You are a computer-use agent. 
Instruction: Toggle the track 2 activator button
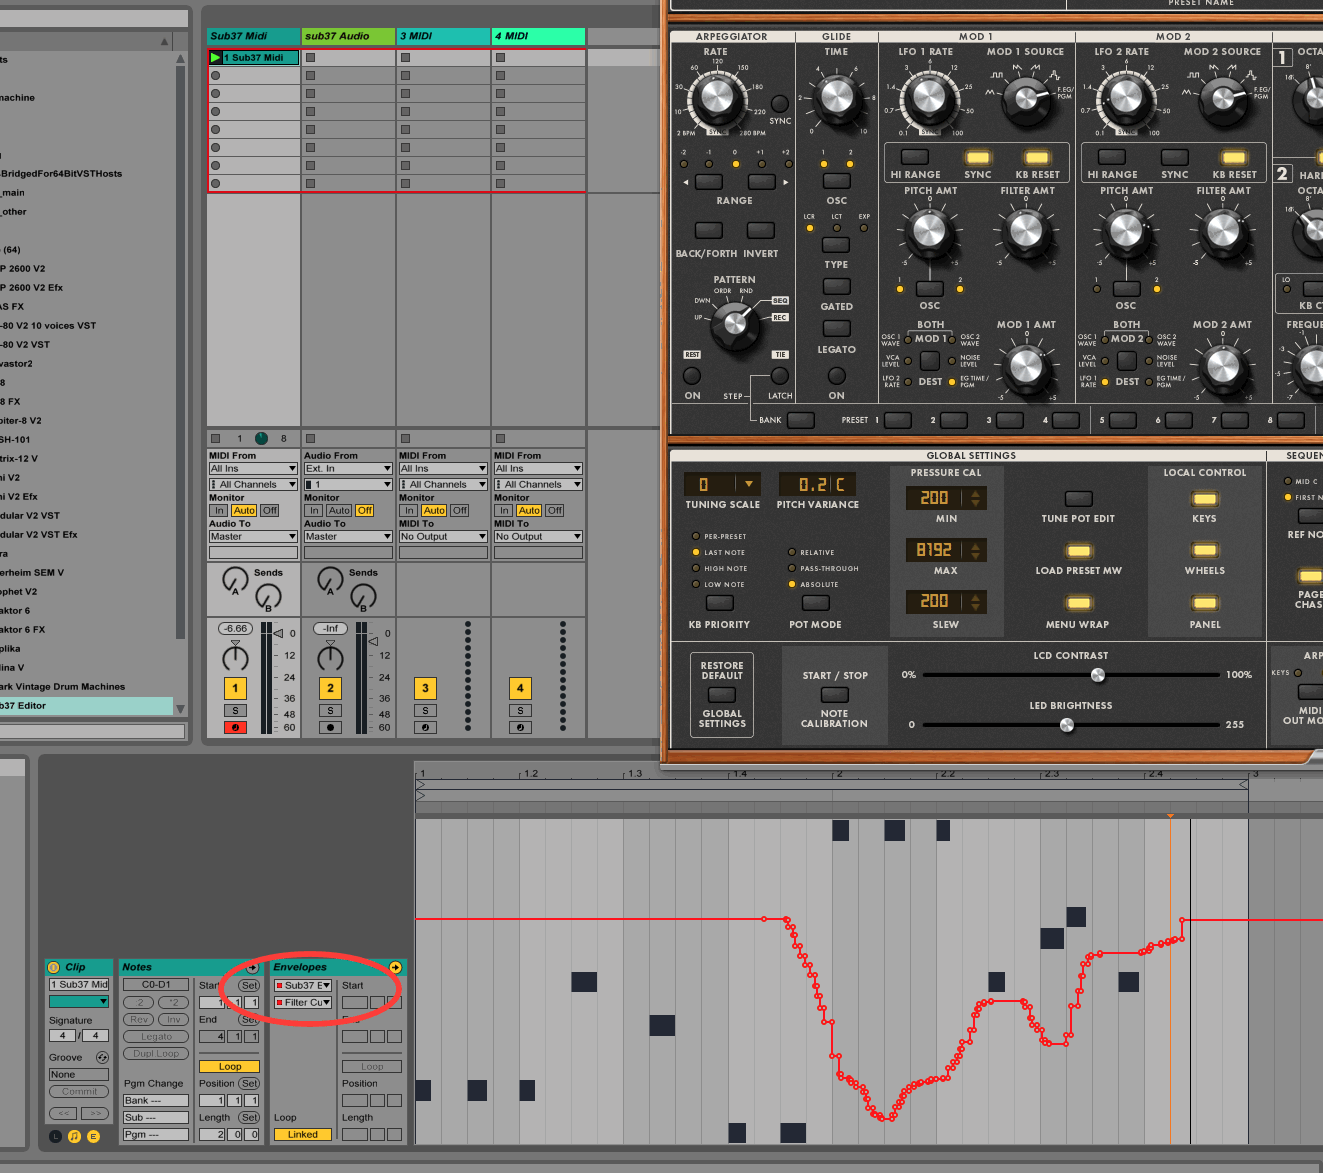330,688
